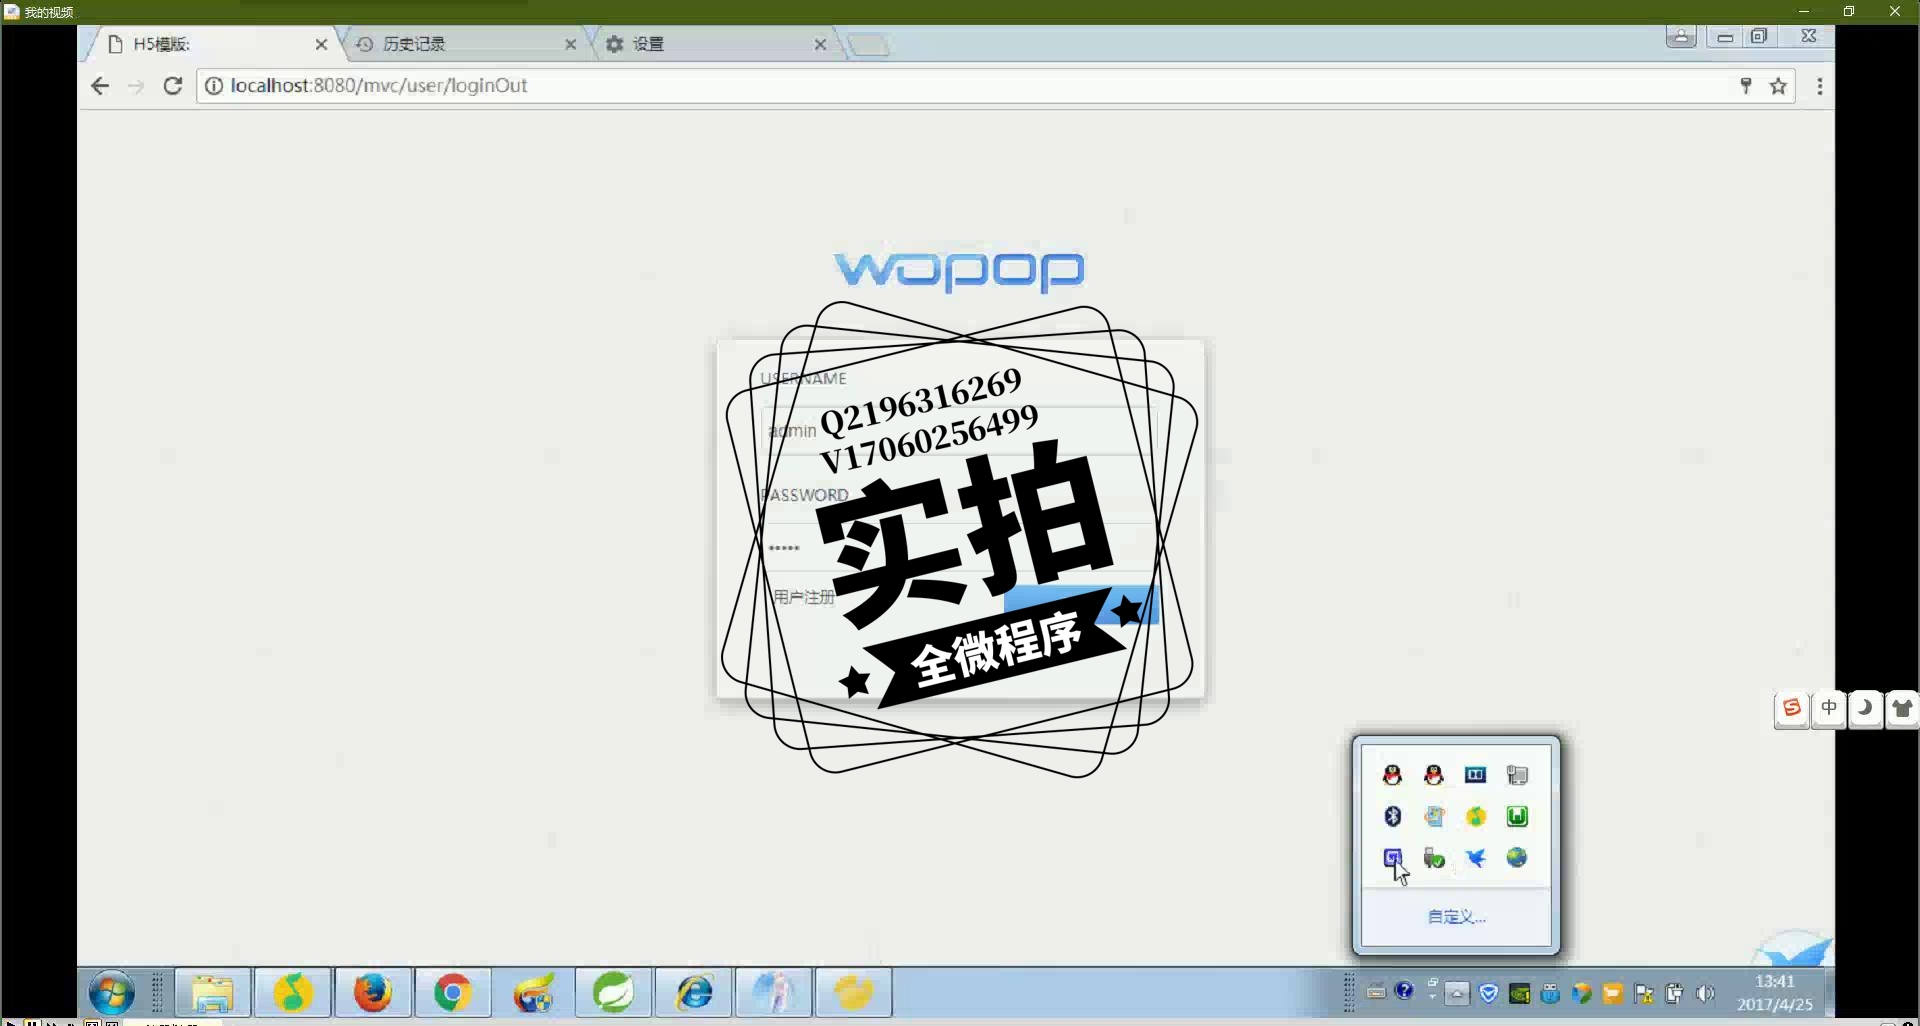
Task: Click the blue robot tray icon
Action: pyautogui.click(x=1550, y=993)
